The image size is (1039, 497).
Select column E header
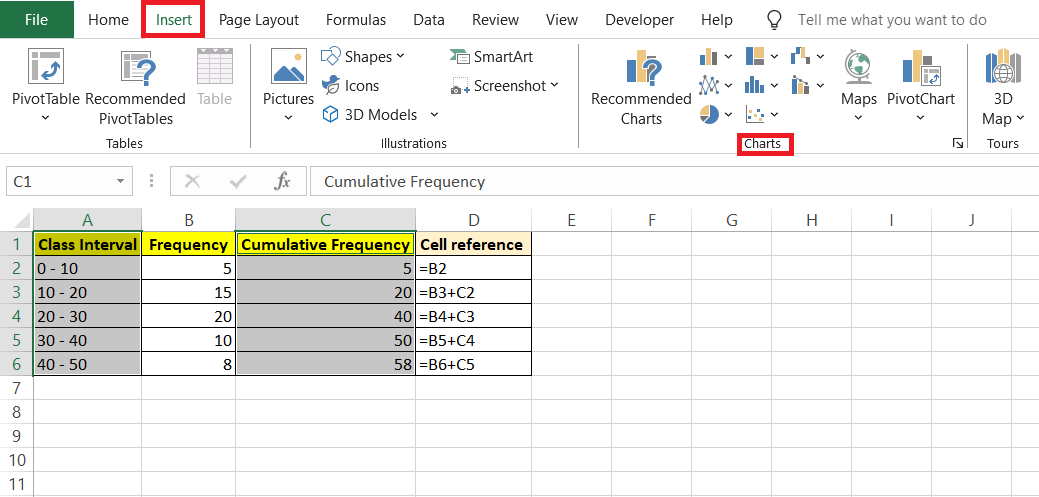(571, 220)
